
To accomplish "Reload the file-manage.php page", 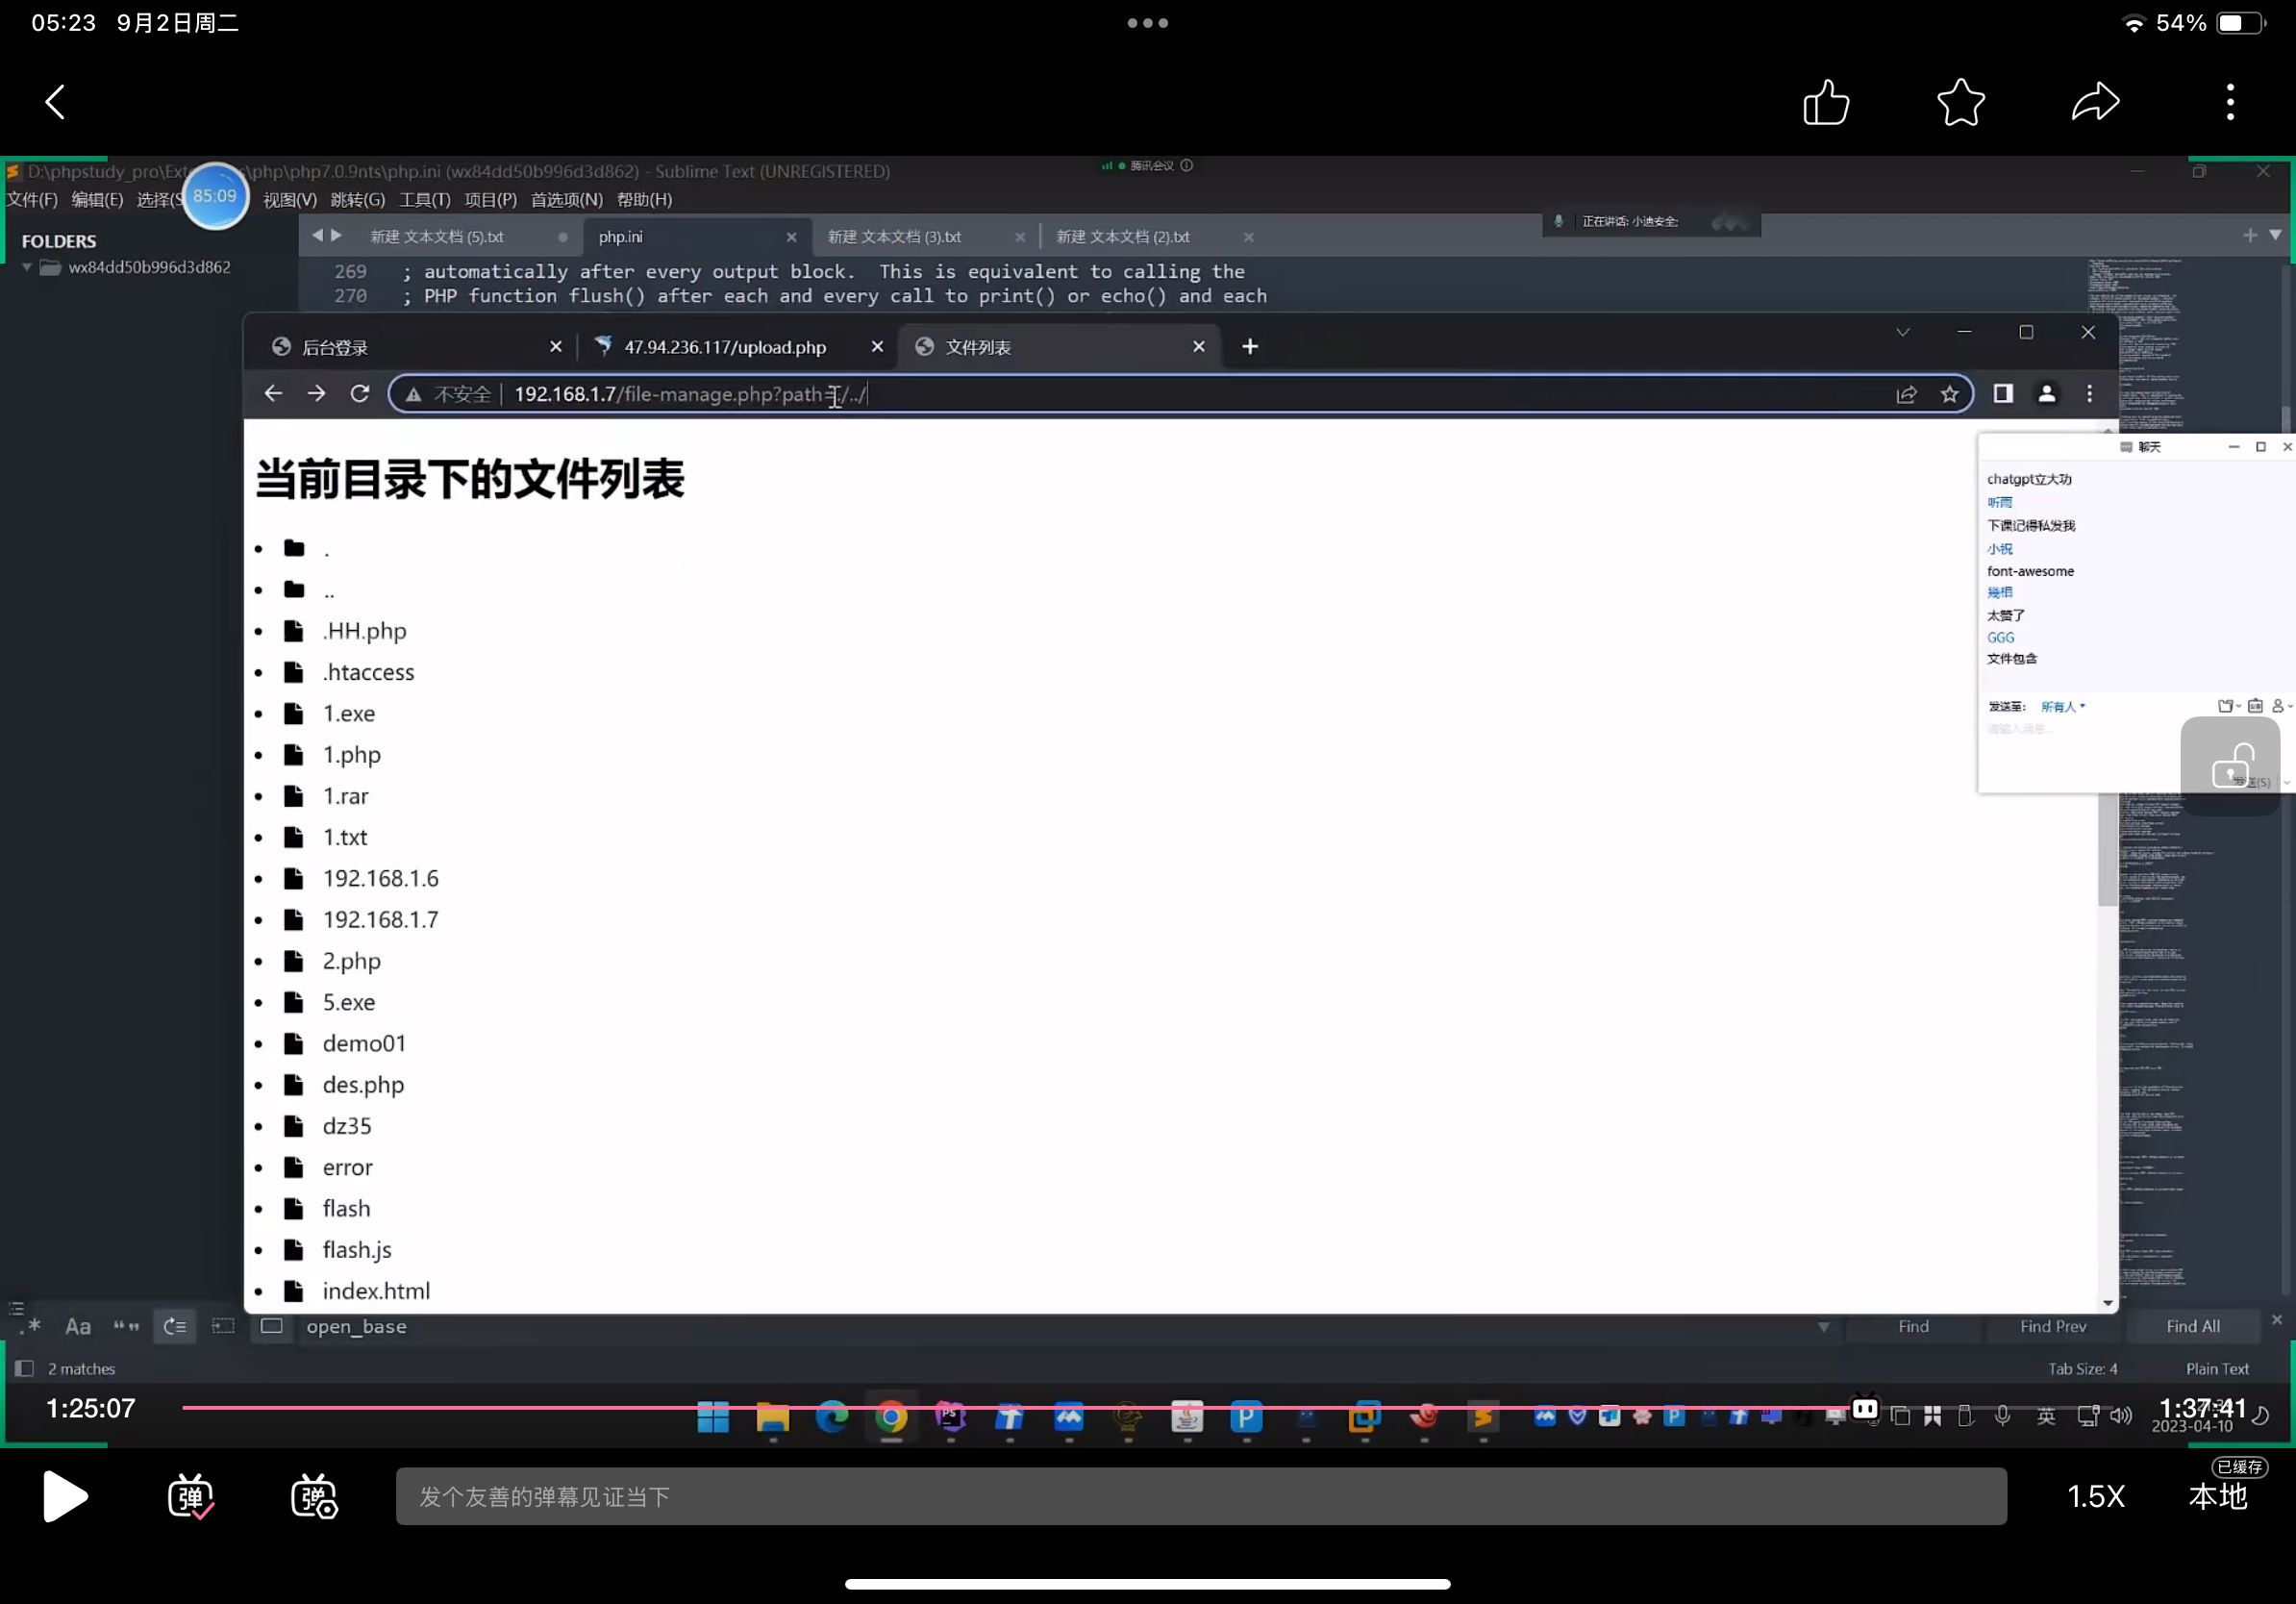I will tap(360, 394).
